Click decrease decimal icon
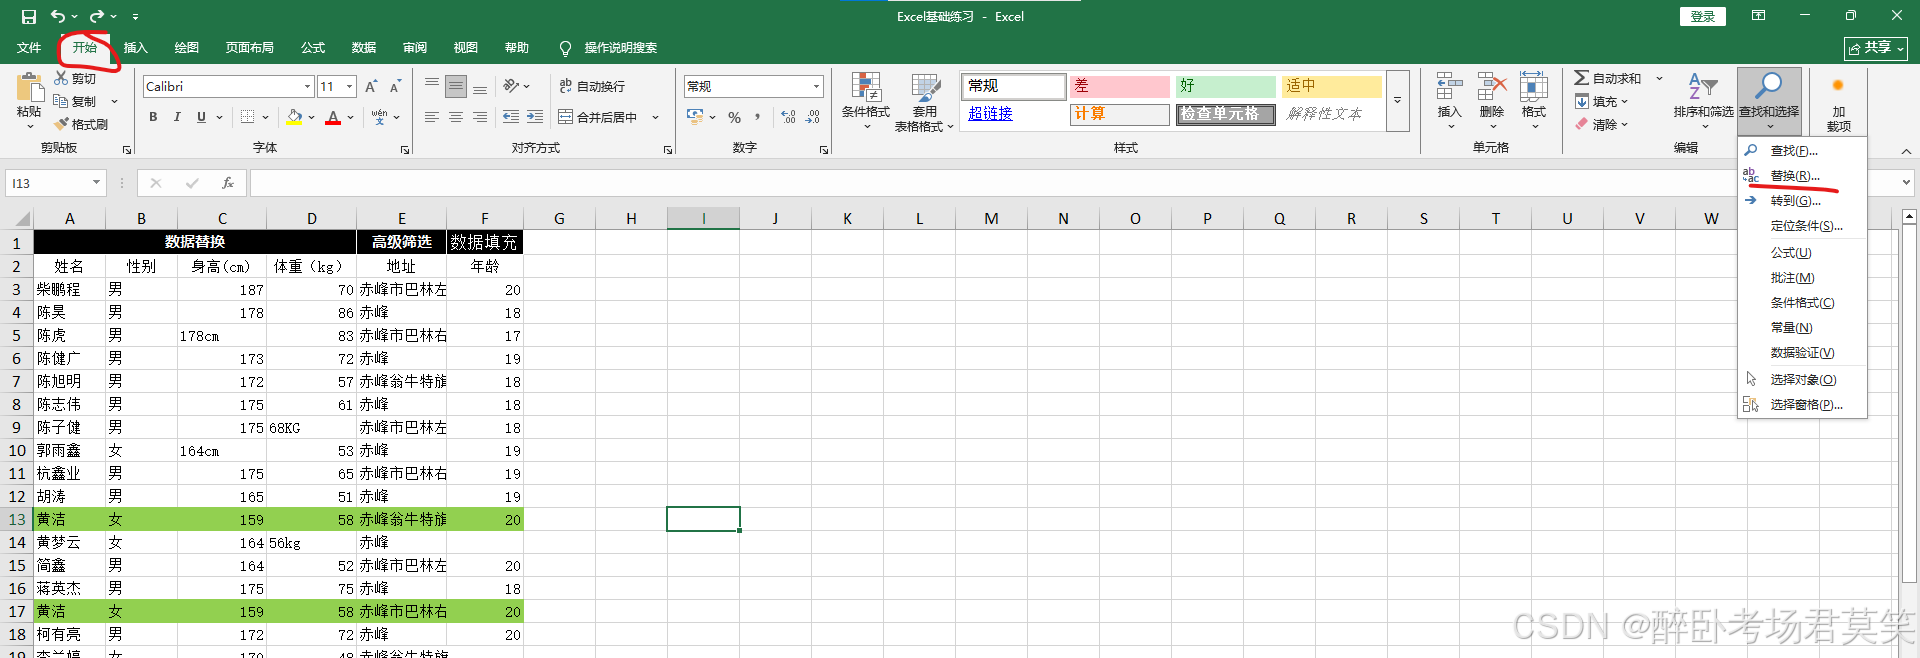The width and height of the screenshot is (1920, 658). tap(813, 117)
